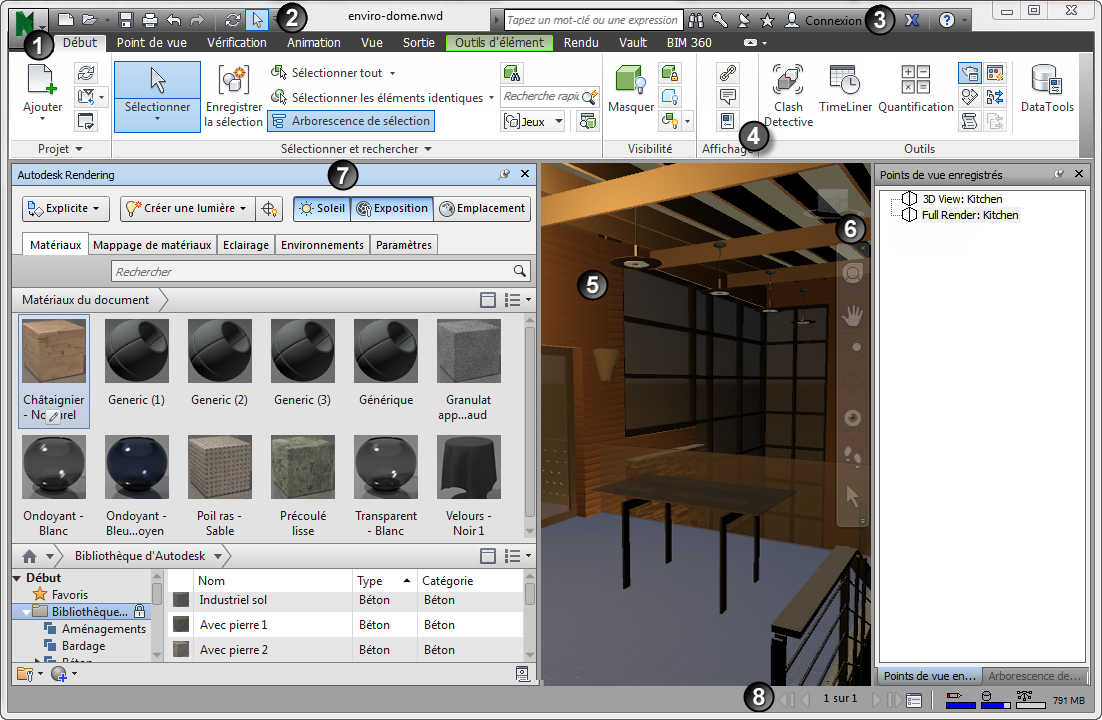The image size is (1102, 720).
Task: Select the Bardage library folder
Action: click(x=83, y=646)
